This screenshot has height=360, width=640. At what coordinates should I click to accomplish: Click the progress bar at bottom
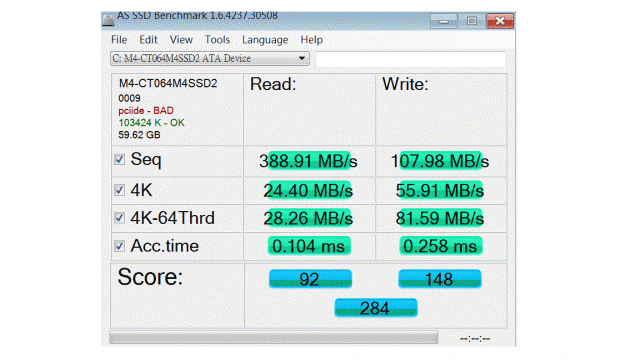click(273, 338)
